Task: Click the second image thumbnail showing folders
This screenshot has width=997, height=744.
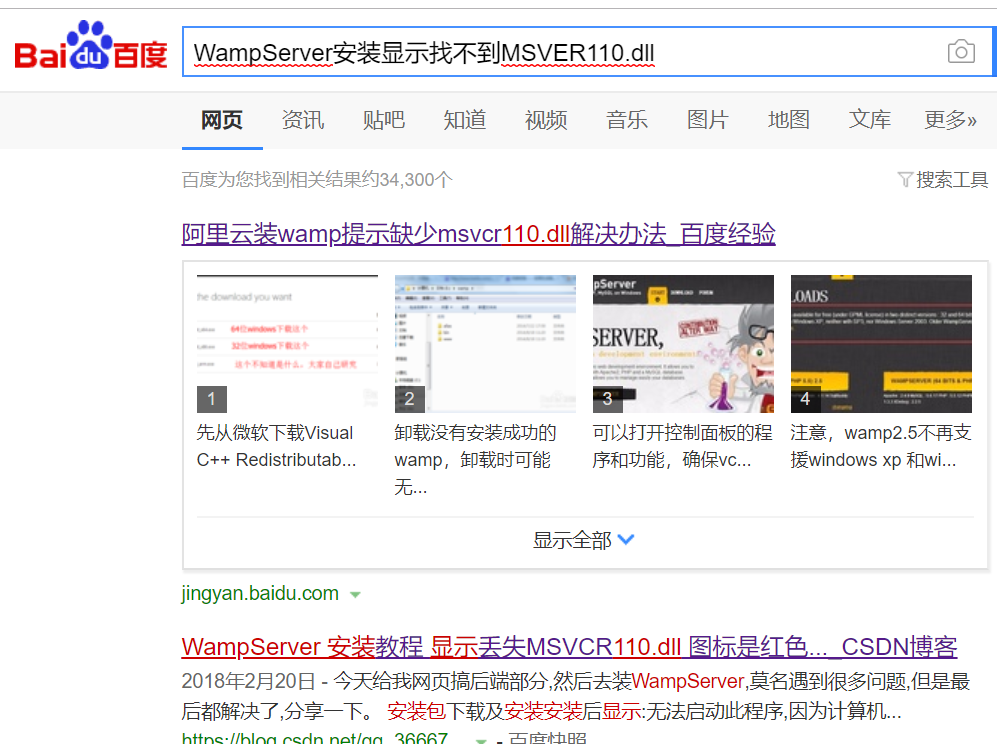Action: coord(484,343)
